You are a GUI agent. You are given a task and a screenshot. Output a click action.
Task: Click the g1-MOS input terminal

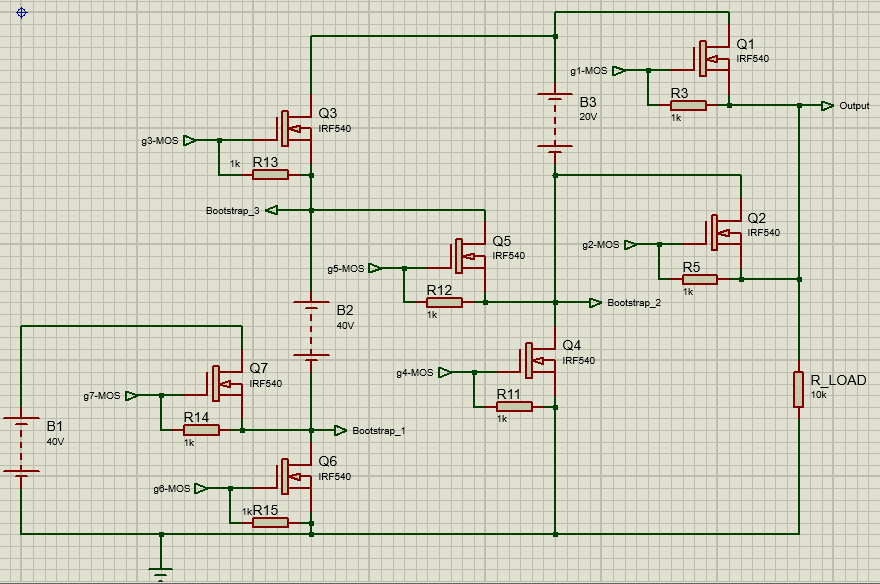[619, 71]
